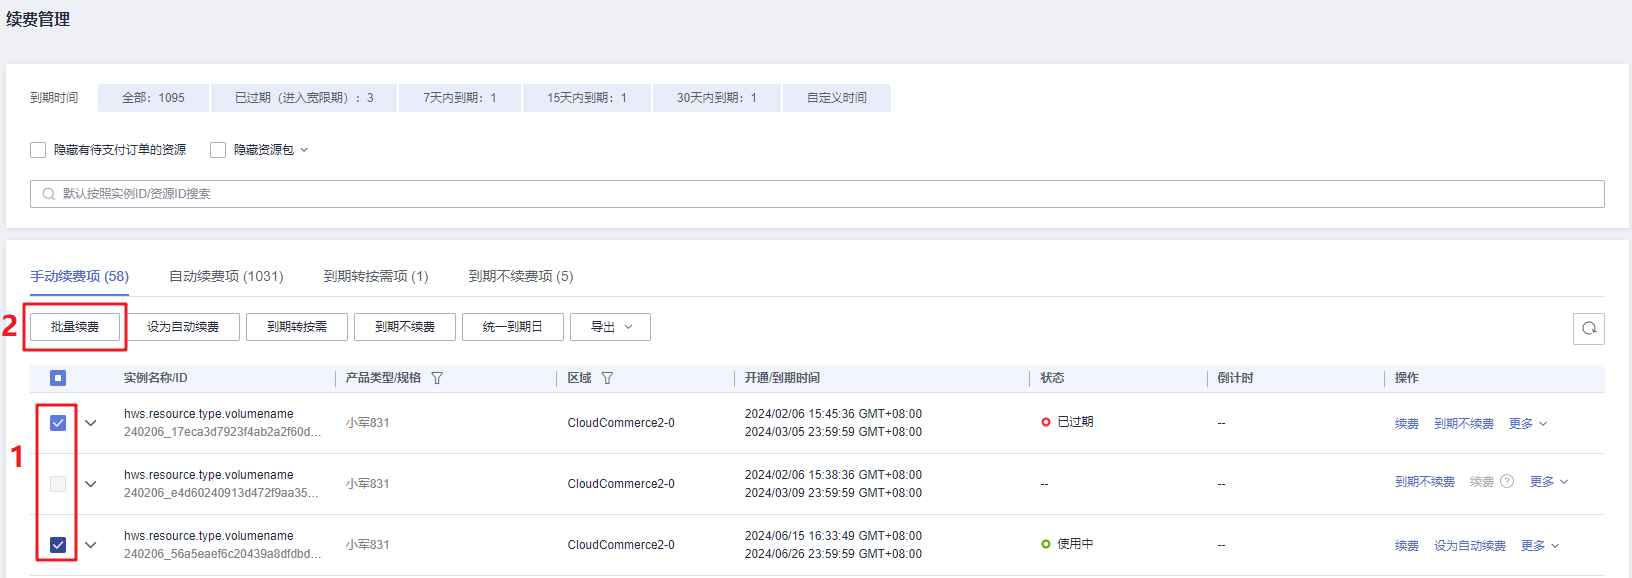
Task: Tick the hide resource packages checkbox
Action: [x=218, y=150]
